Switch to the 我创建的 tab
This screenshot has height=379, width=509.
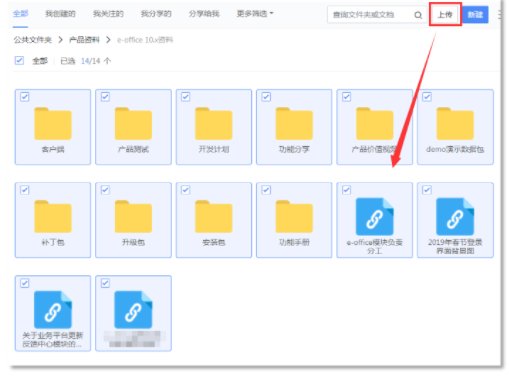[60, 14]
